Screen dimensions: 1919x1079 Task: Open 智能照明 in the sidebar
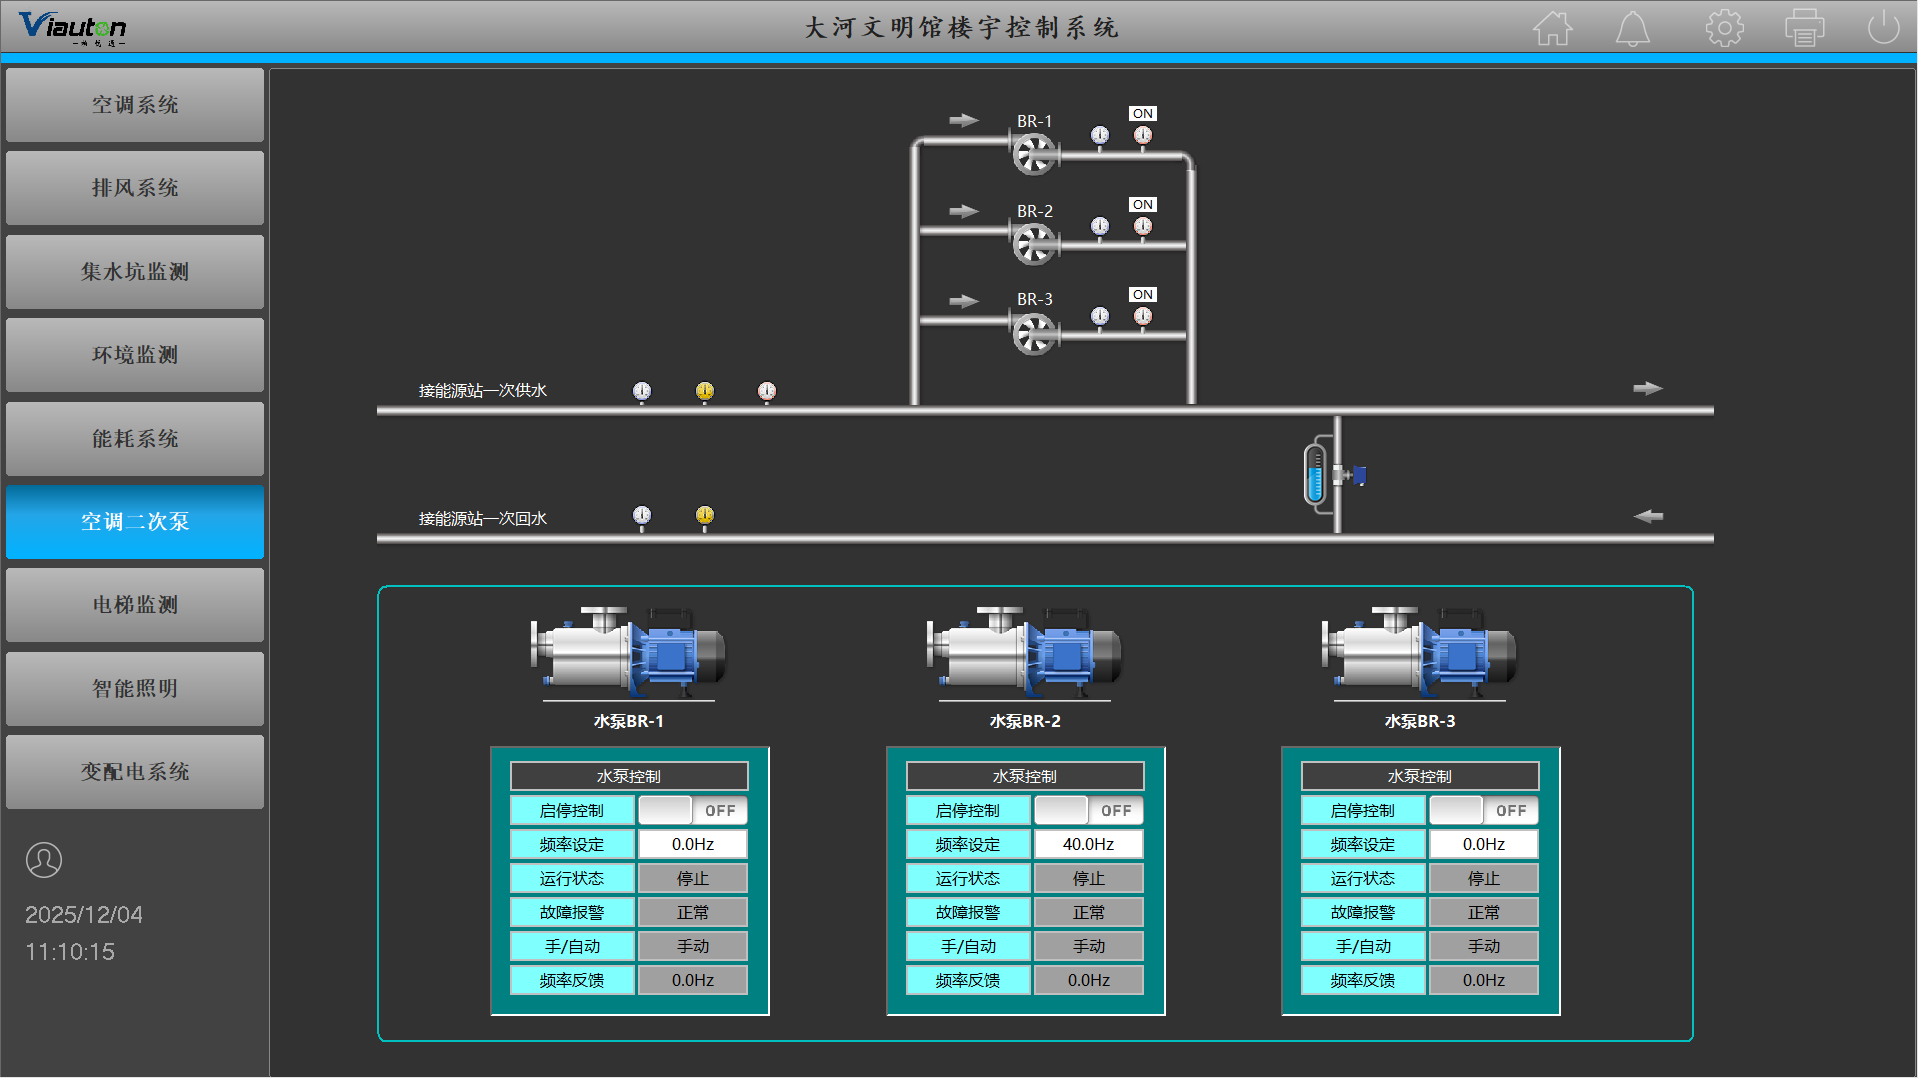pyautogui.click(x=135, y=689)
